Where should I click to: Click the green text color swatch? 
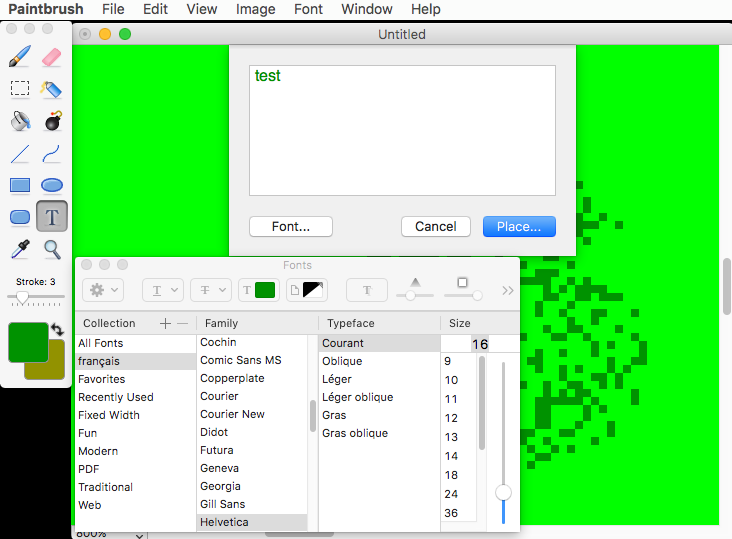[x=265, y=290]
